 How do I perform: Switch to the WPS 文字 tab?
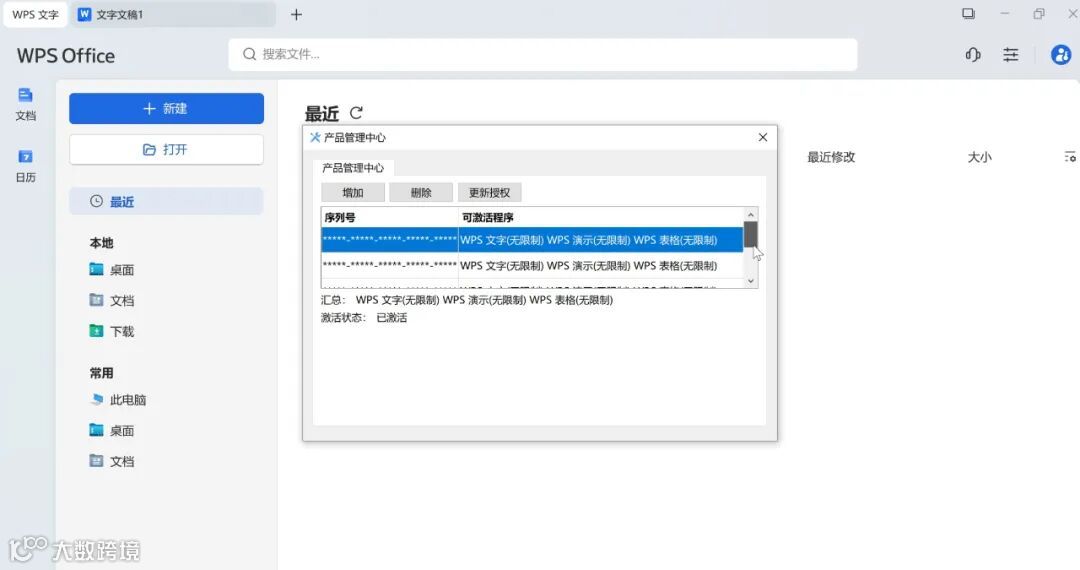coord(35,14)
